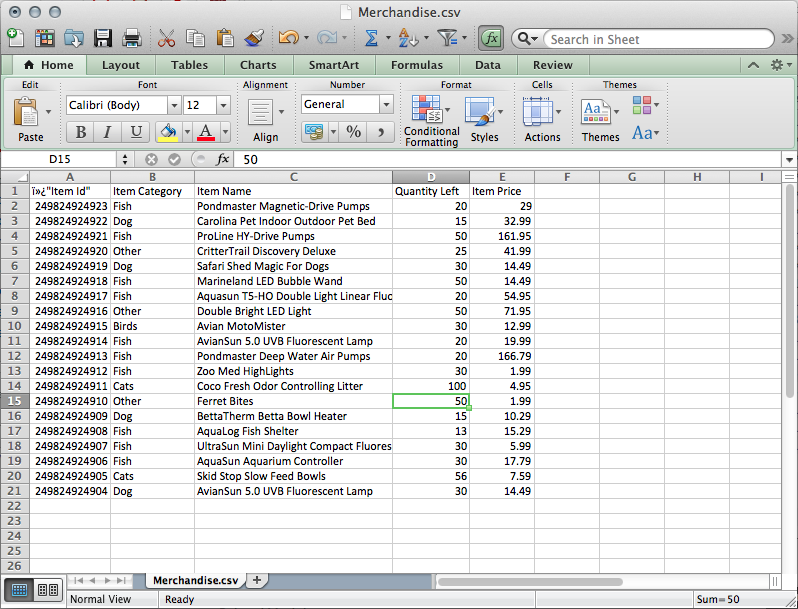The image size is (798, 609).
Task: Select the Merchandise.csv sheet tab
Action: pyautogui.click(x=195, y=581)
